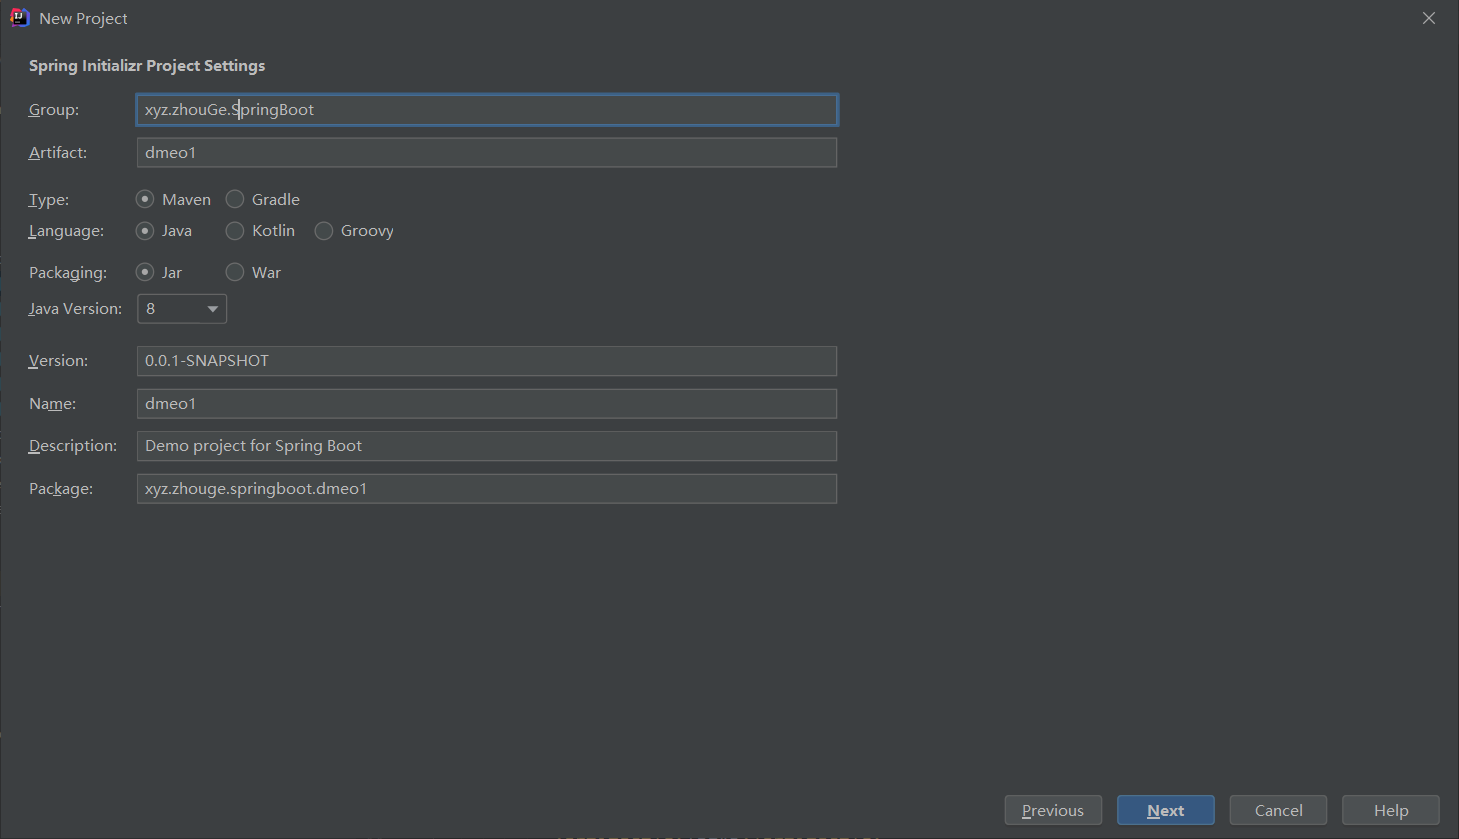Edit the Name field
1459x839 pixels.
(487, 403)
